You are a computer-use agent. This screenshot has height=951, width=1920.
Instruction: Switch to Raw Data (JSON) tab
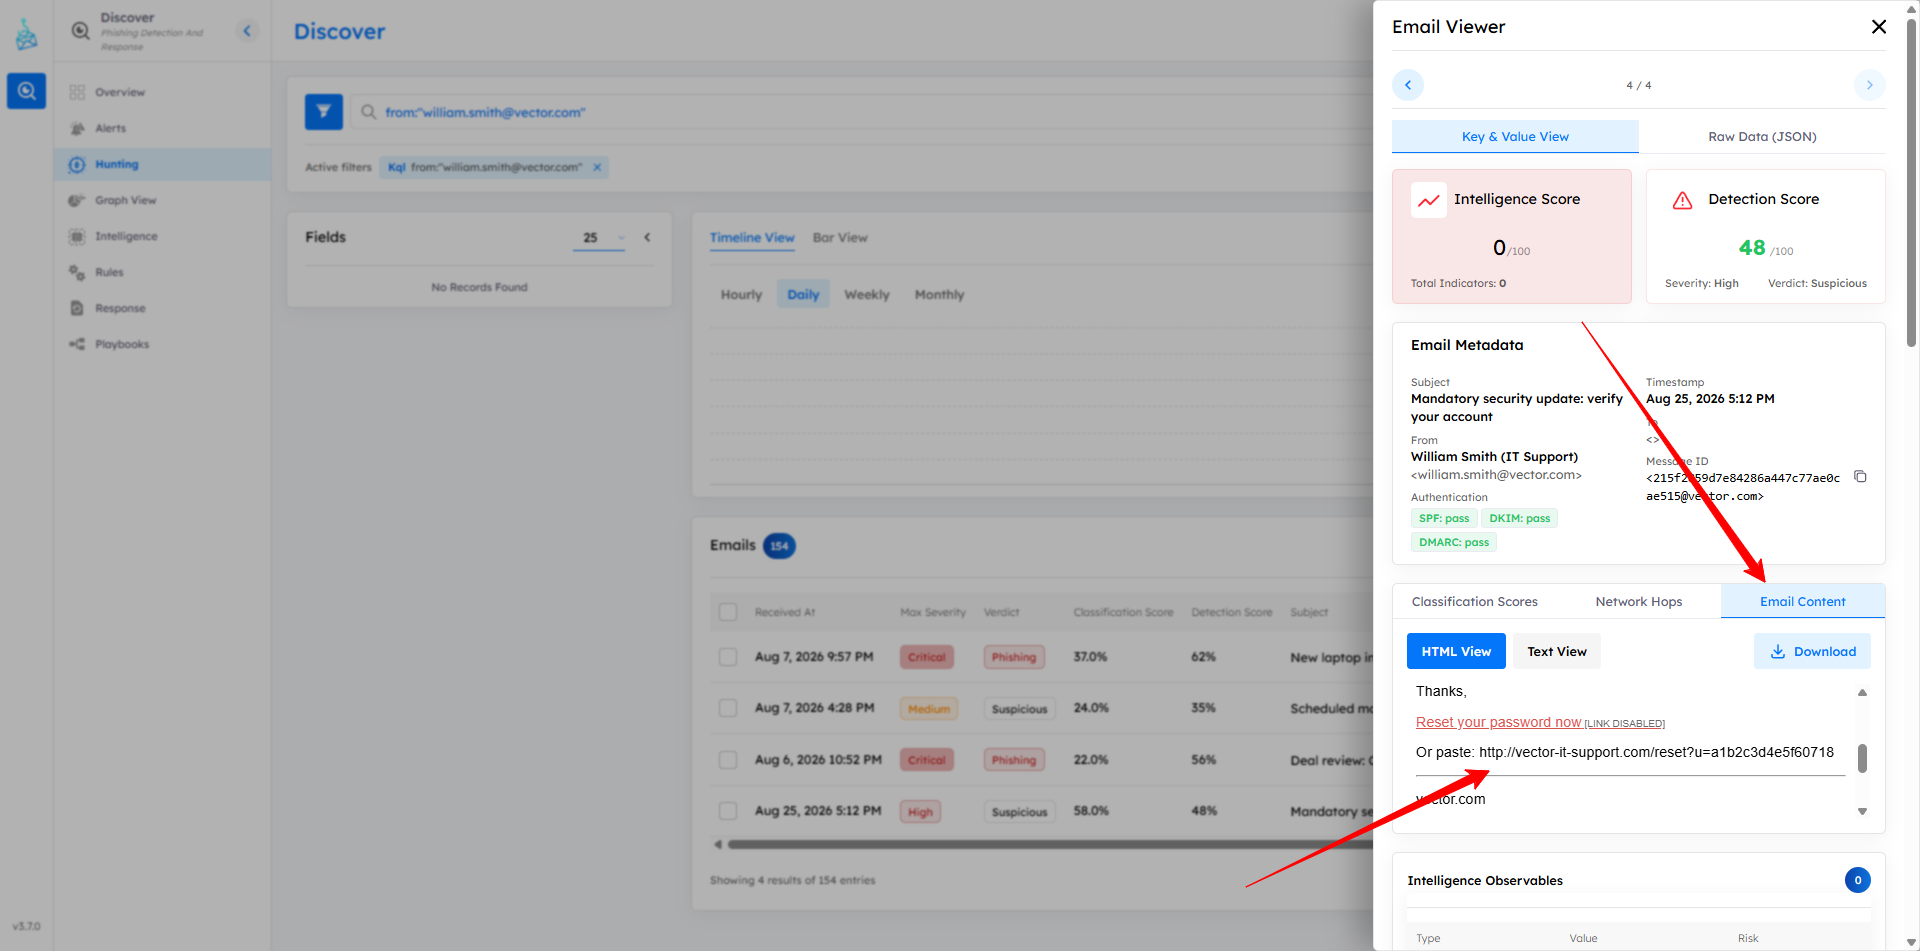[x=1762, y=137]
